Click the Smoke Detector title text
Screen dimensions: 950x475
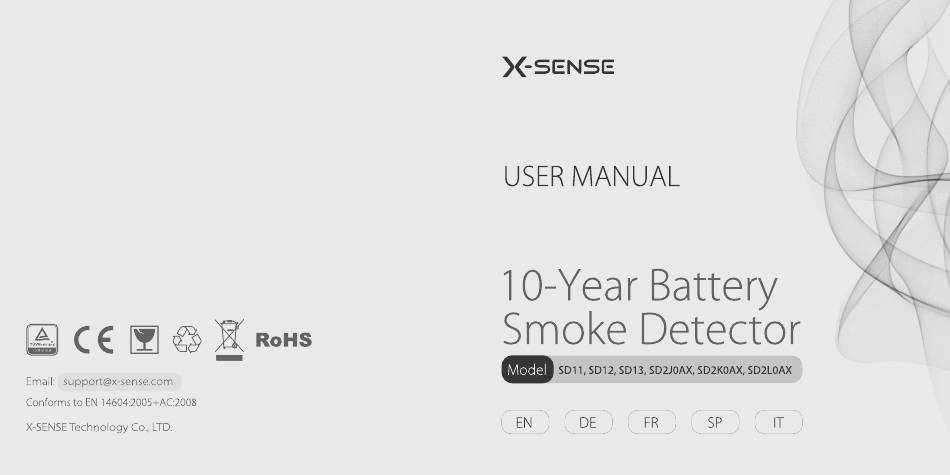pos(651,329)
